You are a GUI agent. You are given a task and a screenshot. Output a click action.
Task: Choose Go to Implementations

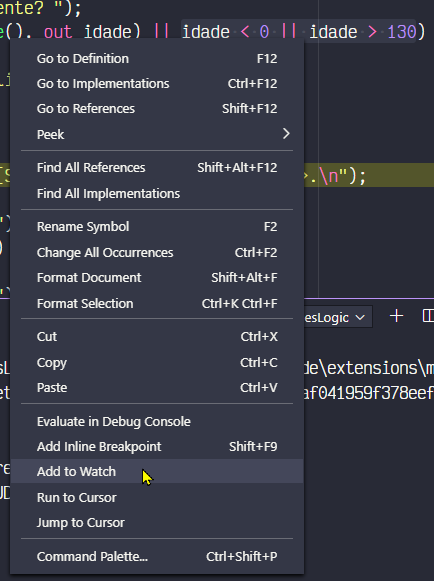157,84
